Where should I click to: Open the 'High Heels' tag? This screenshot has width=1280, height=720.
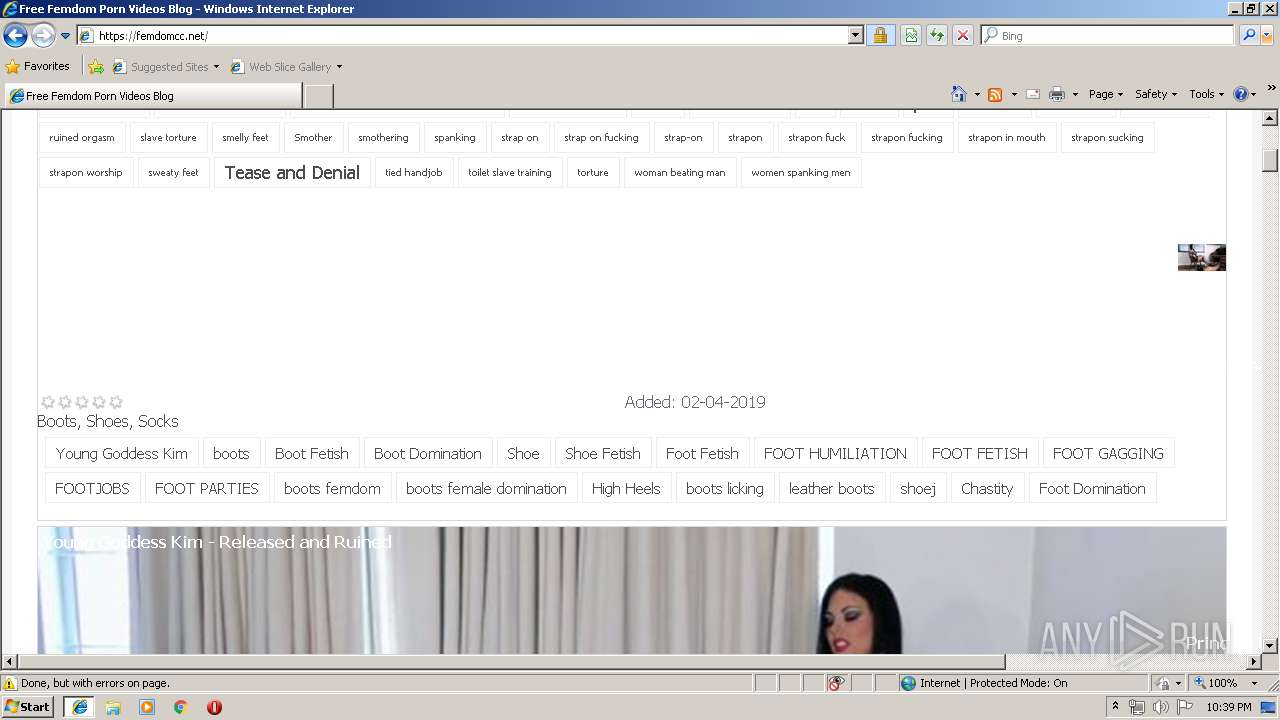(x=626, y=489)
